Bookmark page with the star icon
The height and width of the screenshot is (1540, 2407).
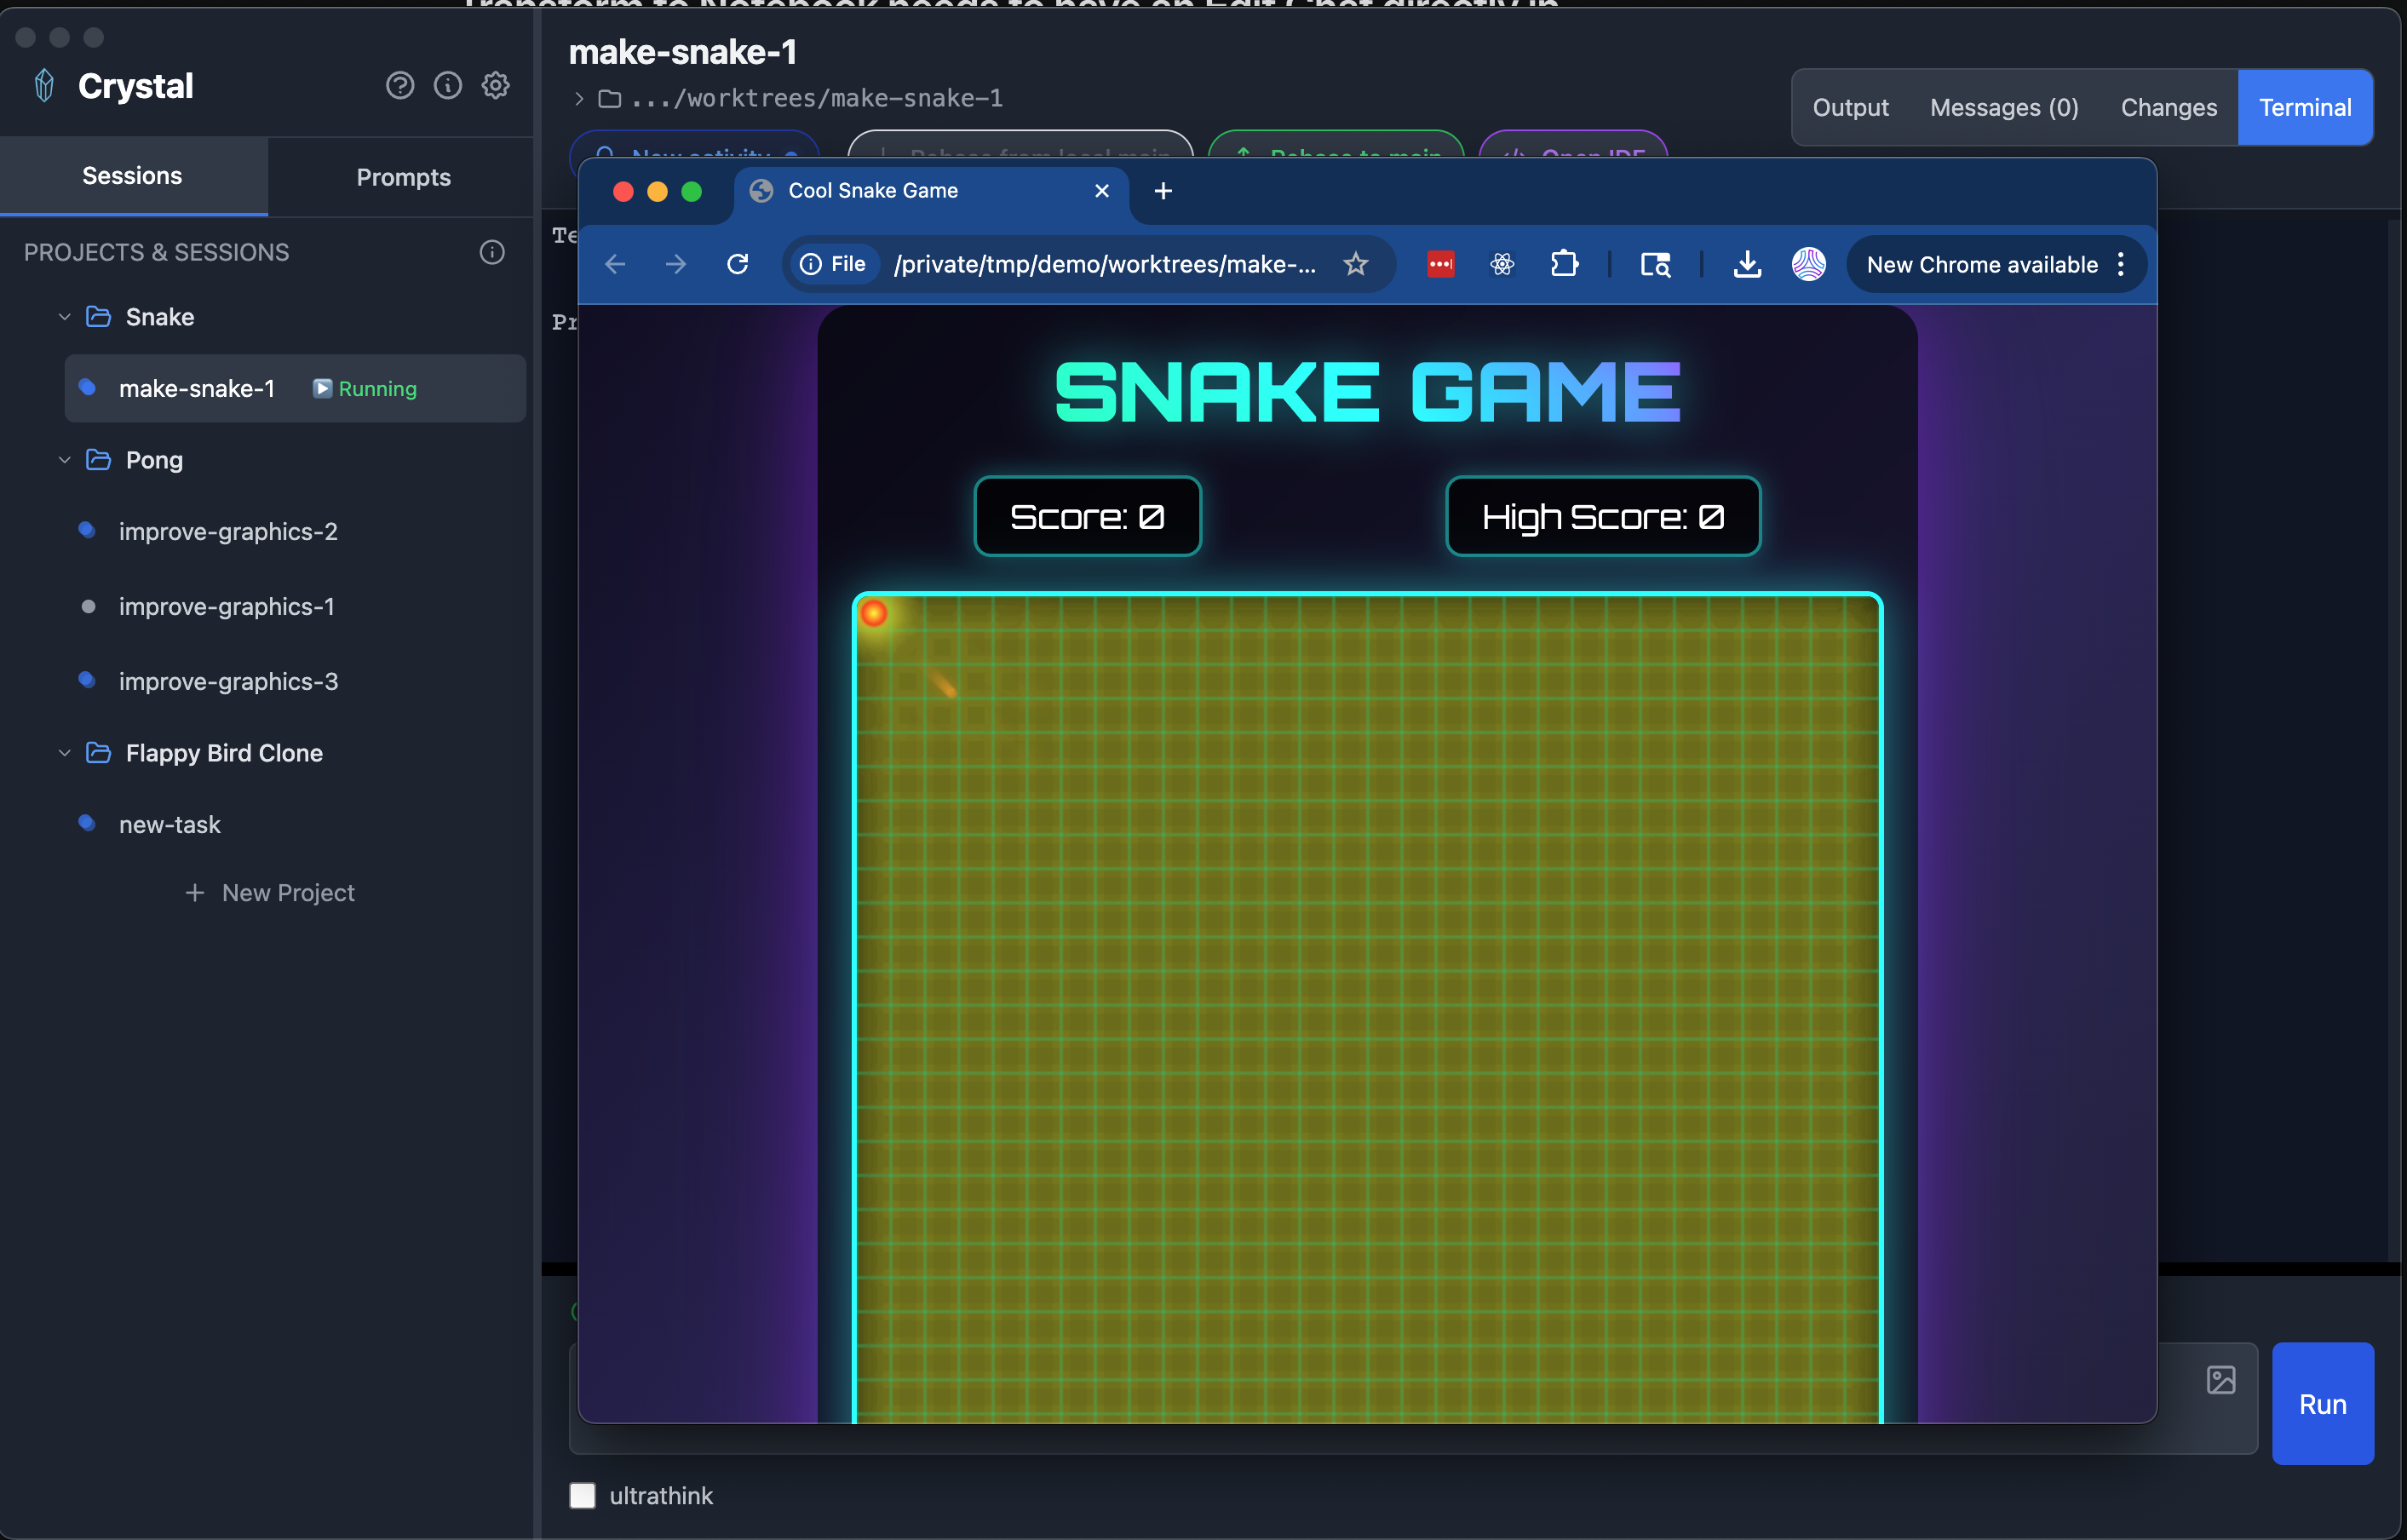click(1355, 264)
